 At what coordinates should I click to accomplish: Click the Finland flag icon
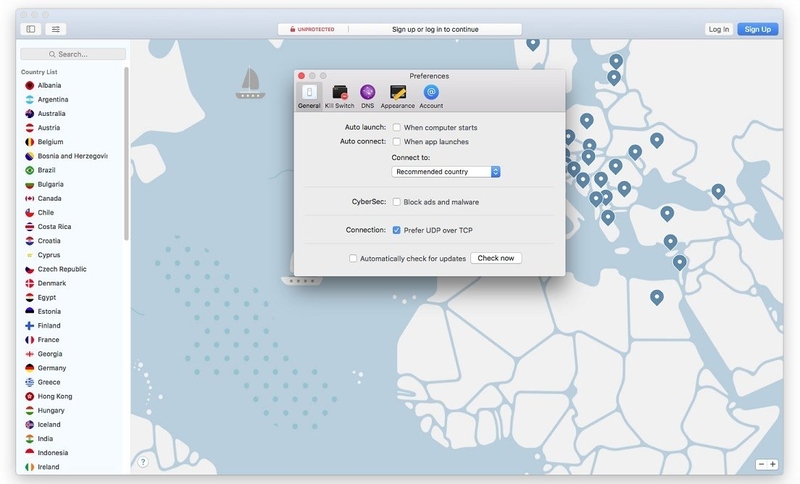(x=30, y=325)
